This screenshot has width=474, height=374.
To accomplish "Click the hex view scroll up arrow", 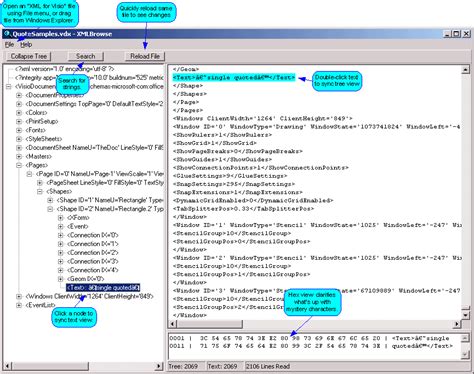I will click(x=465, y=338).
